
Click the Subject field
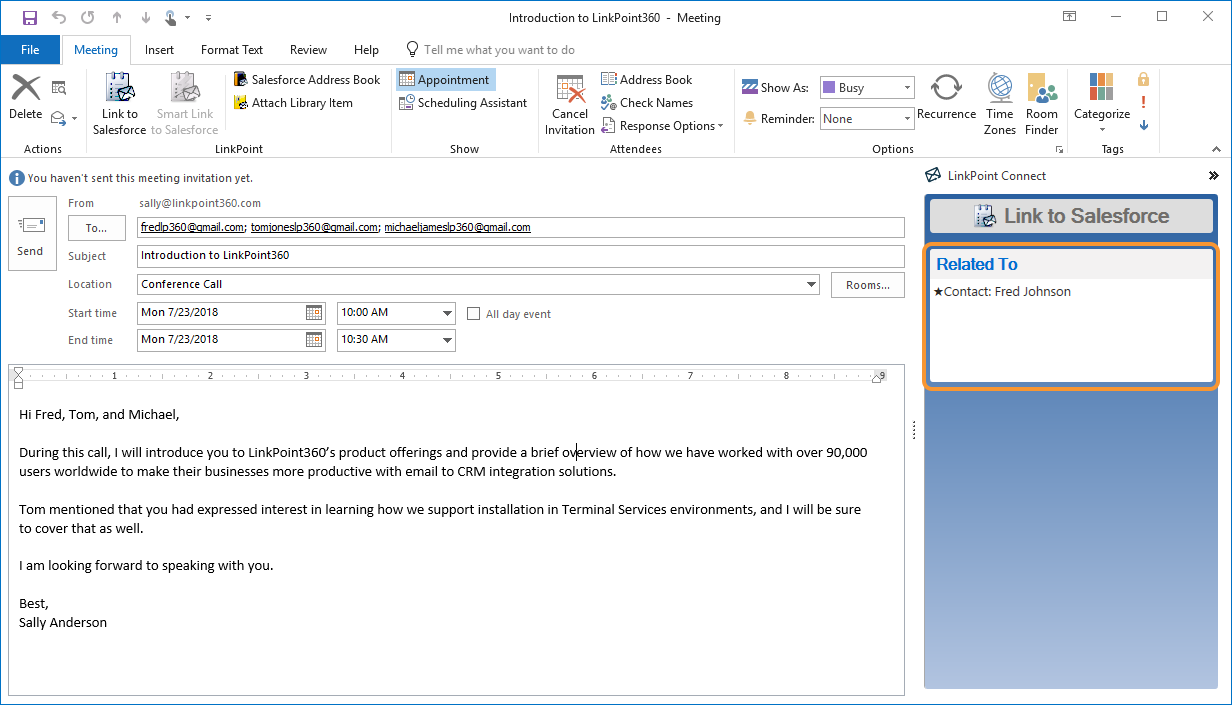[520, 256]
